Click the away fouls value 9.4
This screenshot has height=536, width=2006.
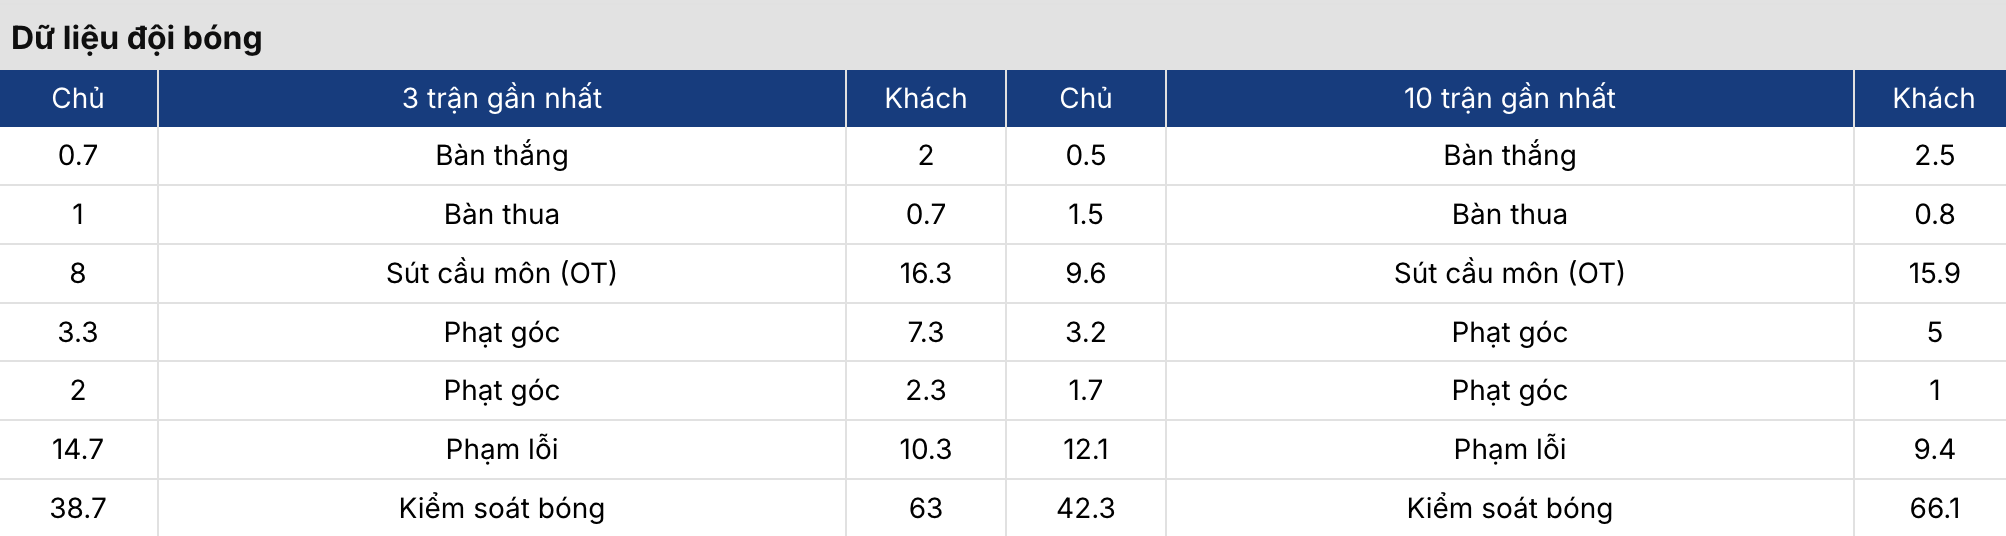(1934, 449)
